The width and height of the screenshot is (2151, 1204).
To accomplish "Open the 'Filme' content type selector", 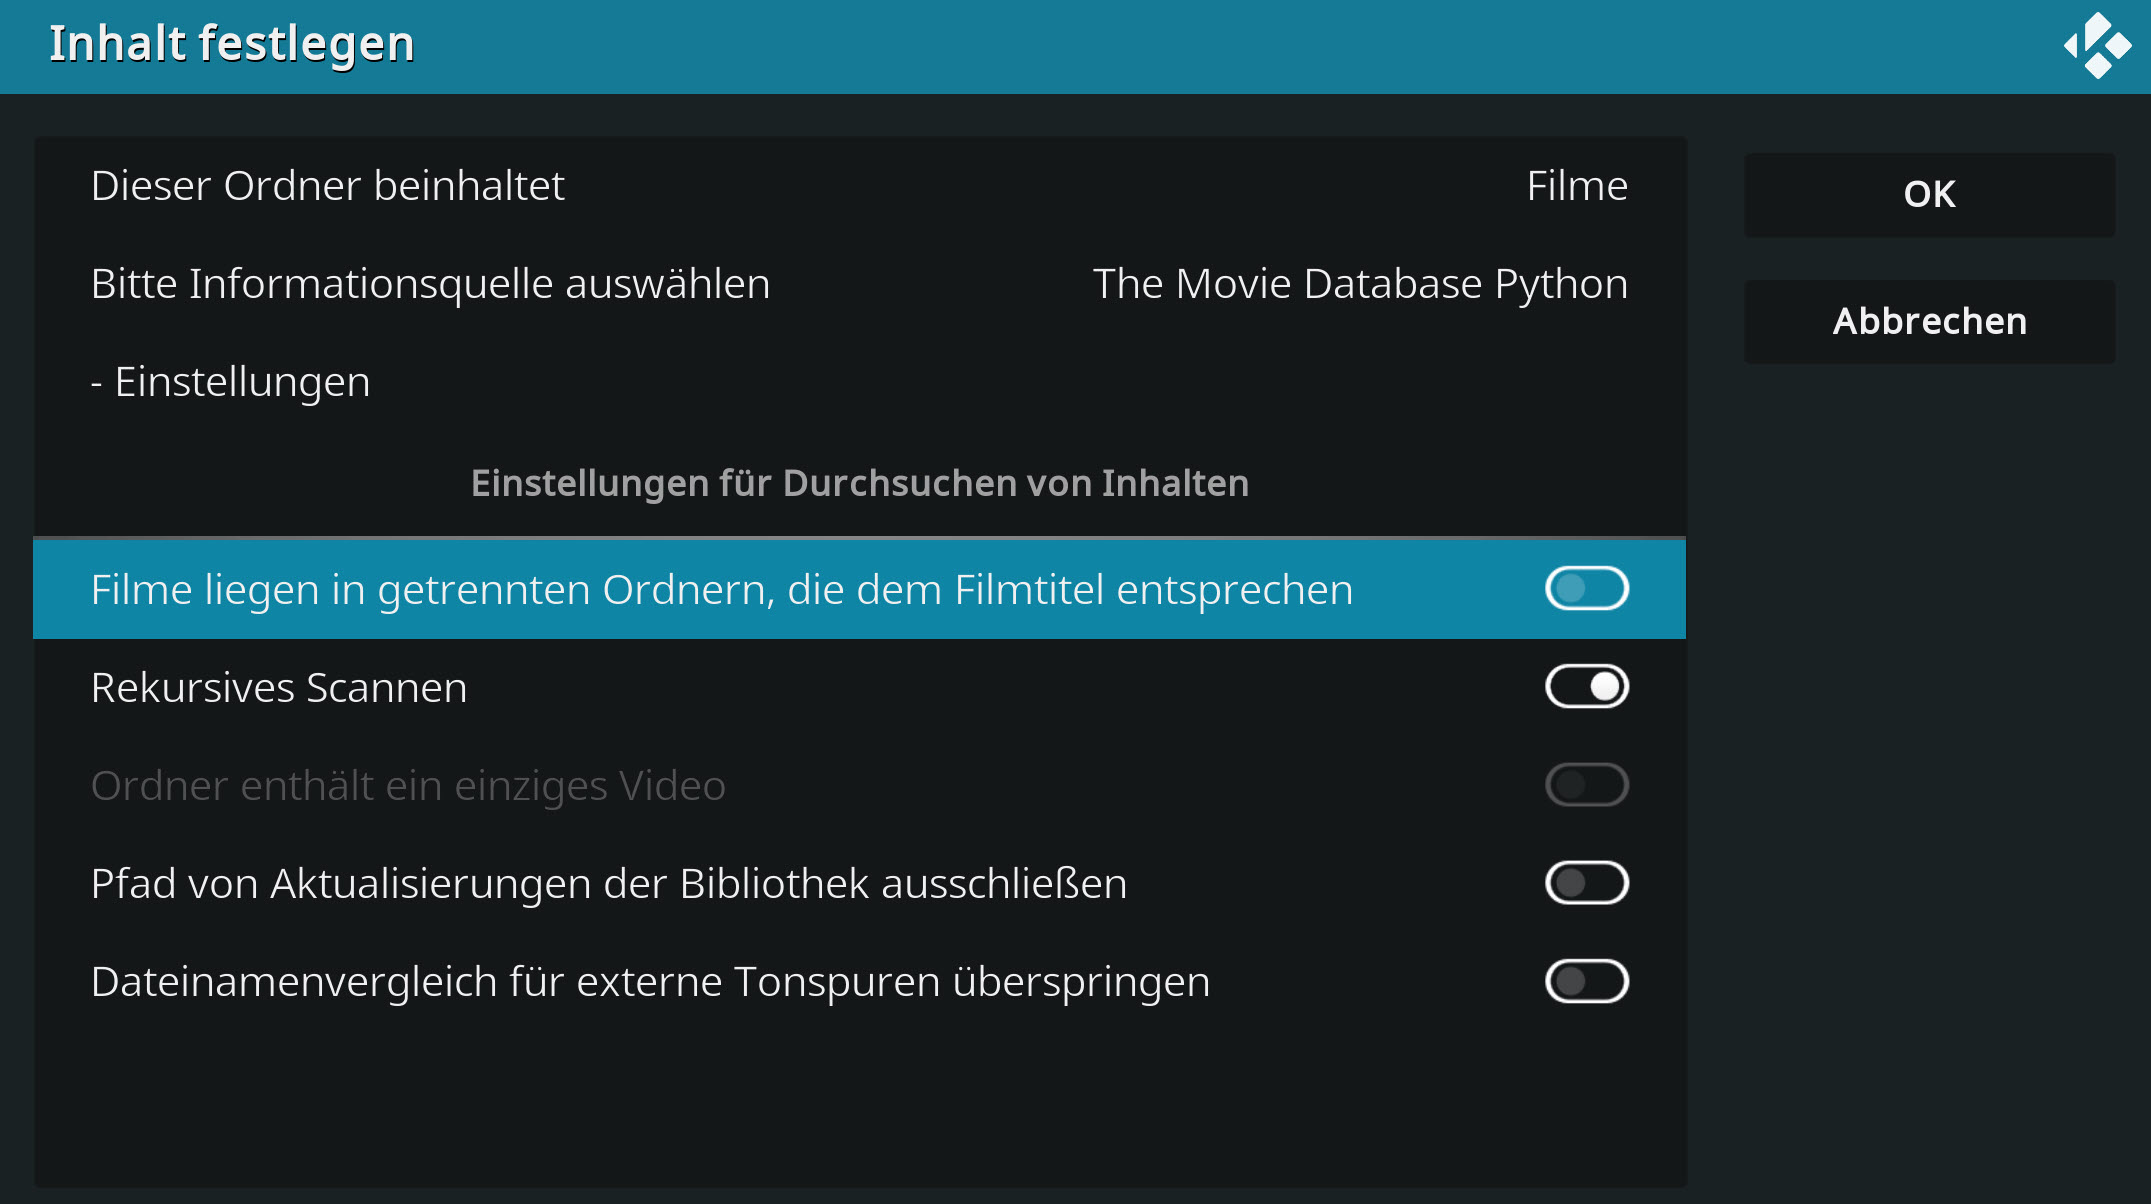I will (x=1577, y=186).
